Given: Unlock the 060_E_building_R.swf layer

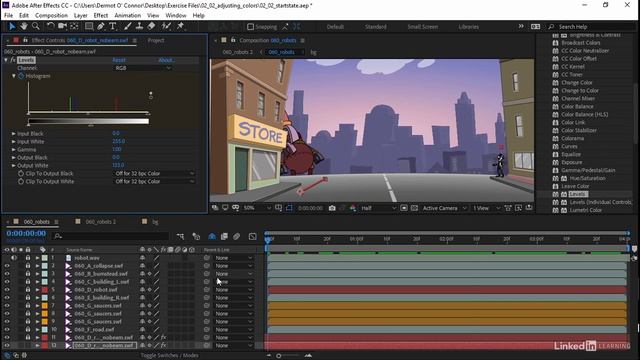Looking at the screenshot, I should [x=28, y=298].
